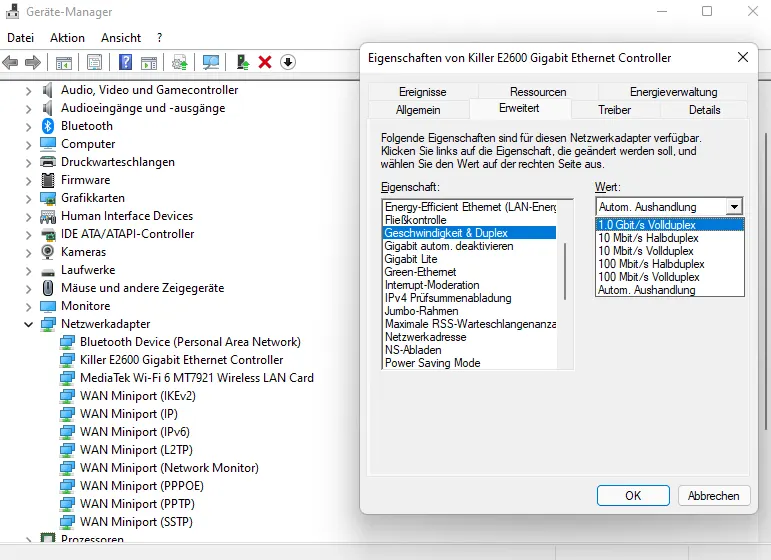Select the Fließkontrolle property
This screenshot has width=771, height=560.
470,220
